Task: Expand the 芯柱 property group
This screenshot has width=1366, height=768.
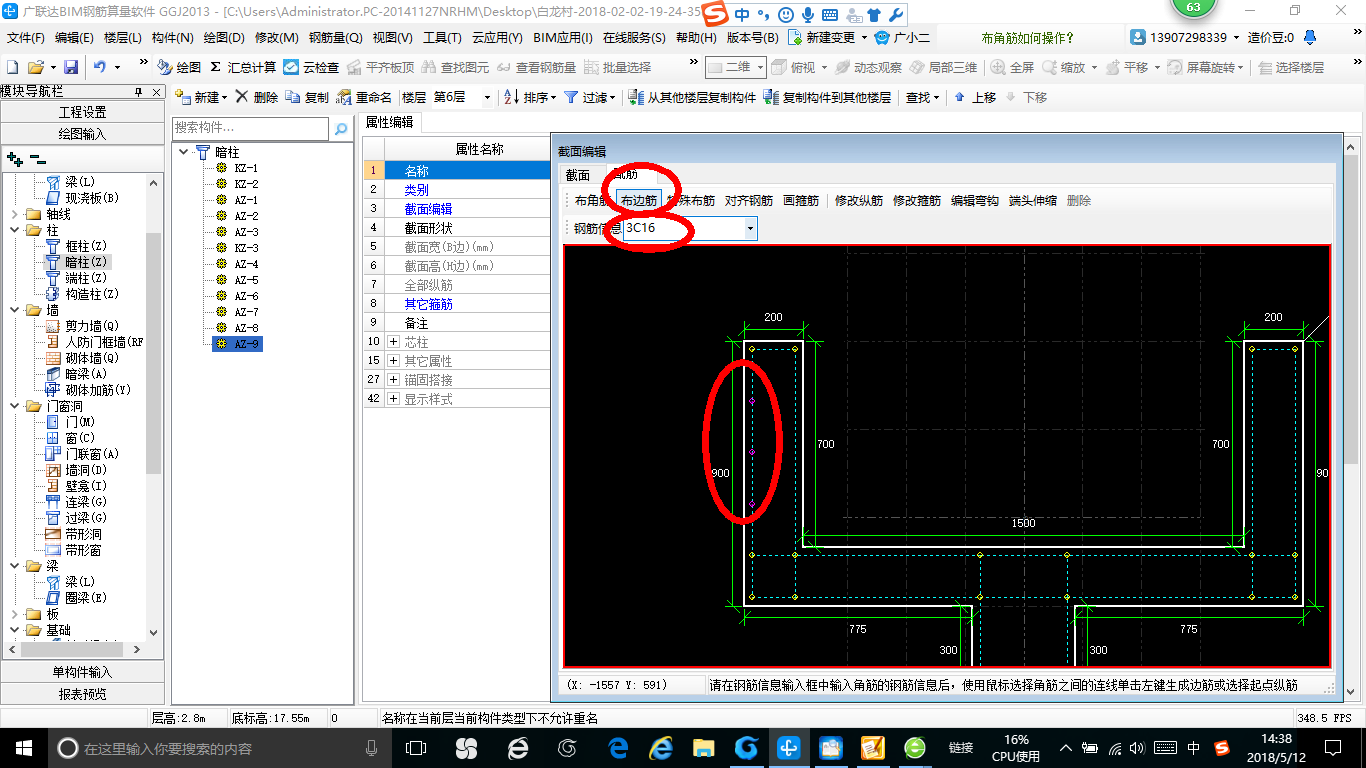Action: pyautogui.click(x=393, y=342)
